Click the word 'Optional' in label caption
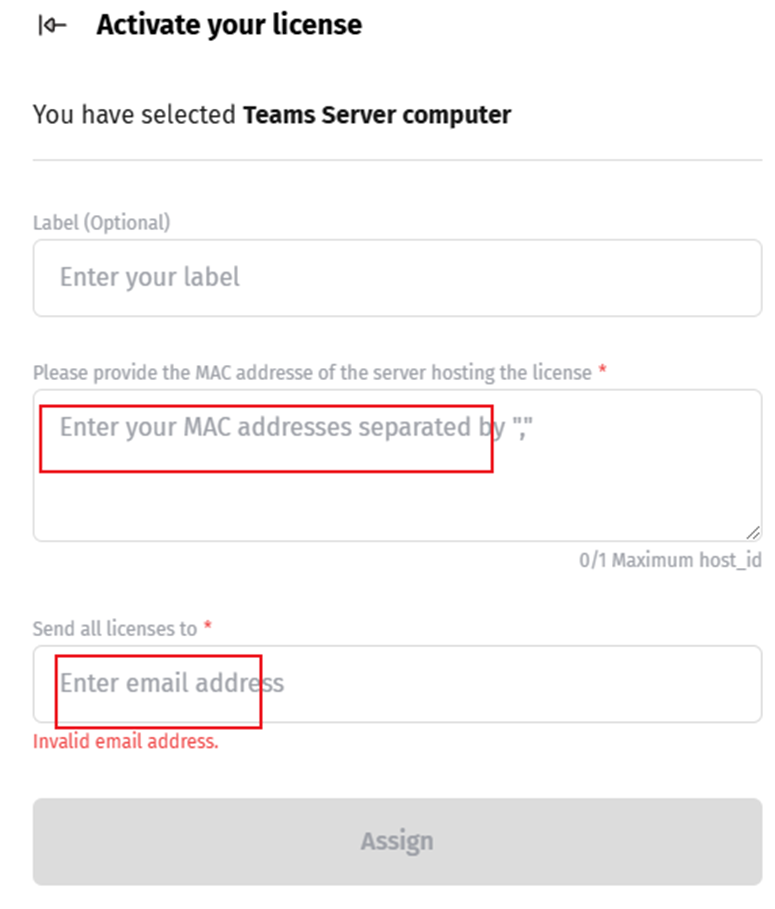Screen dimensions: 775x909 coord(127,222)
